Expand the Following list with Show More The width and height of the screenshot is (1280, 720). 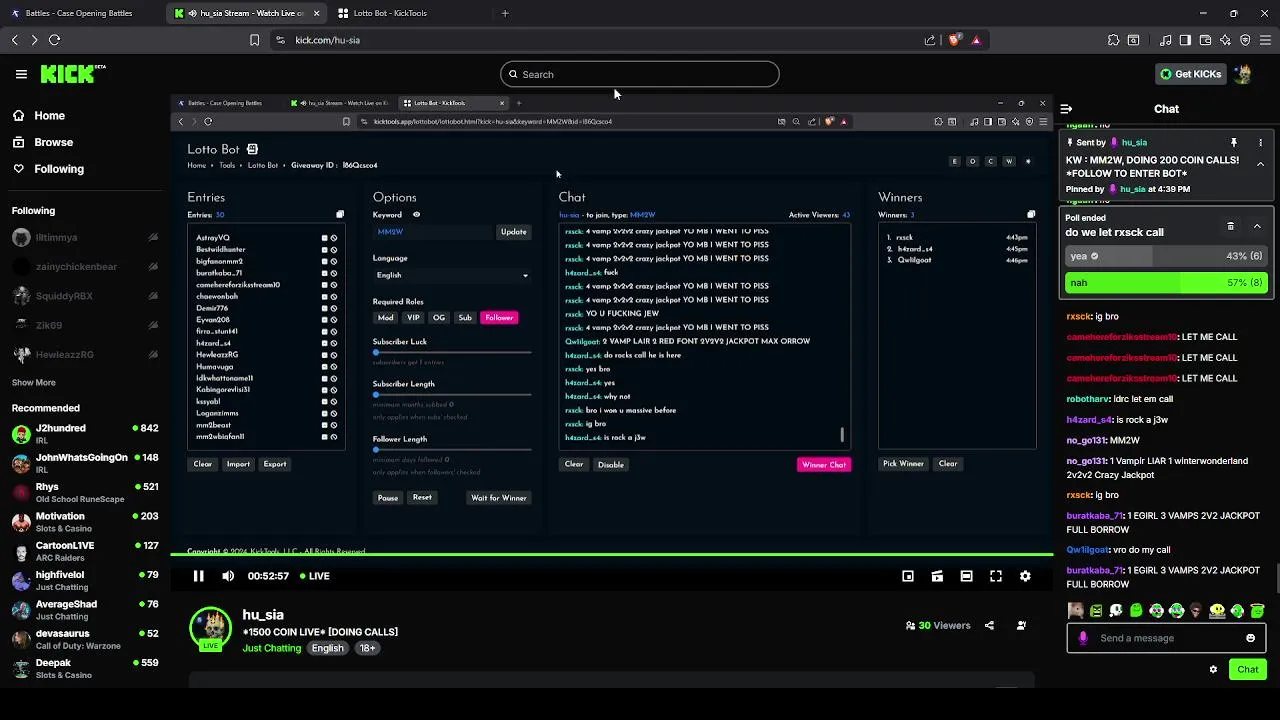pos(34,383)
